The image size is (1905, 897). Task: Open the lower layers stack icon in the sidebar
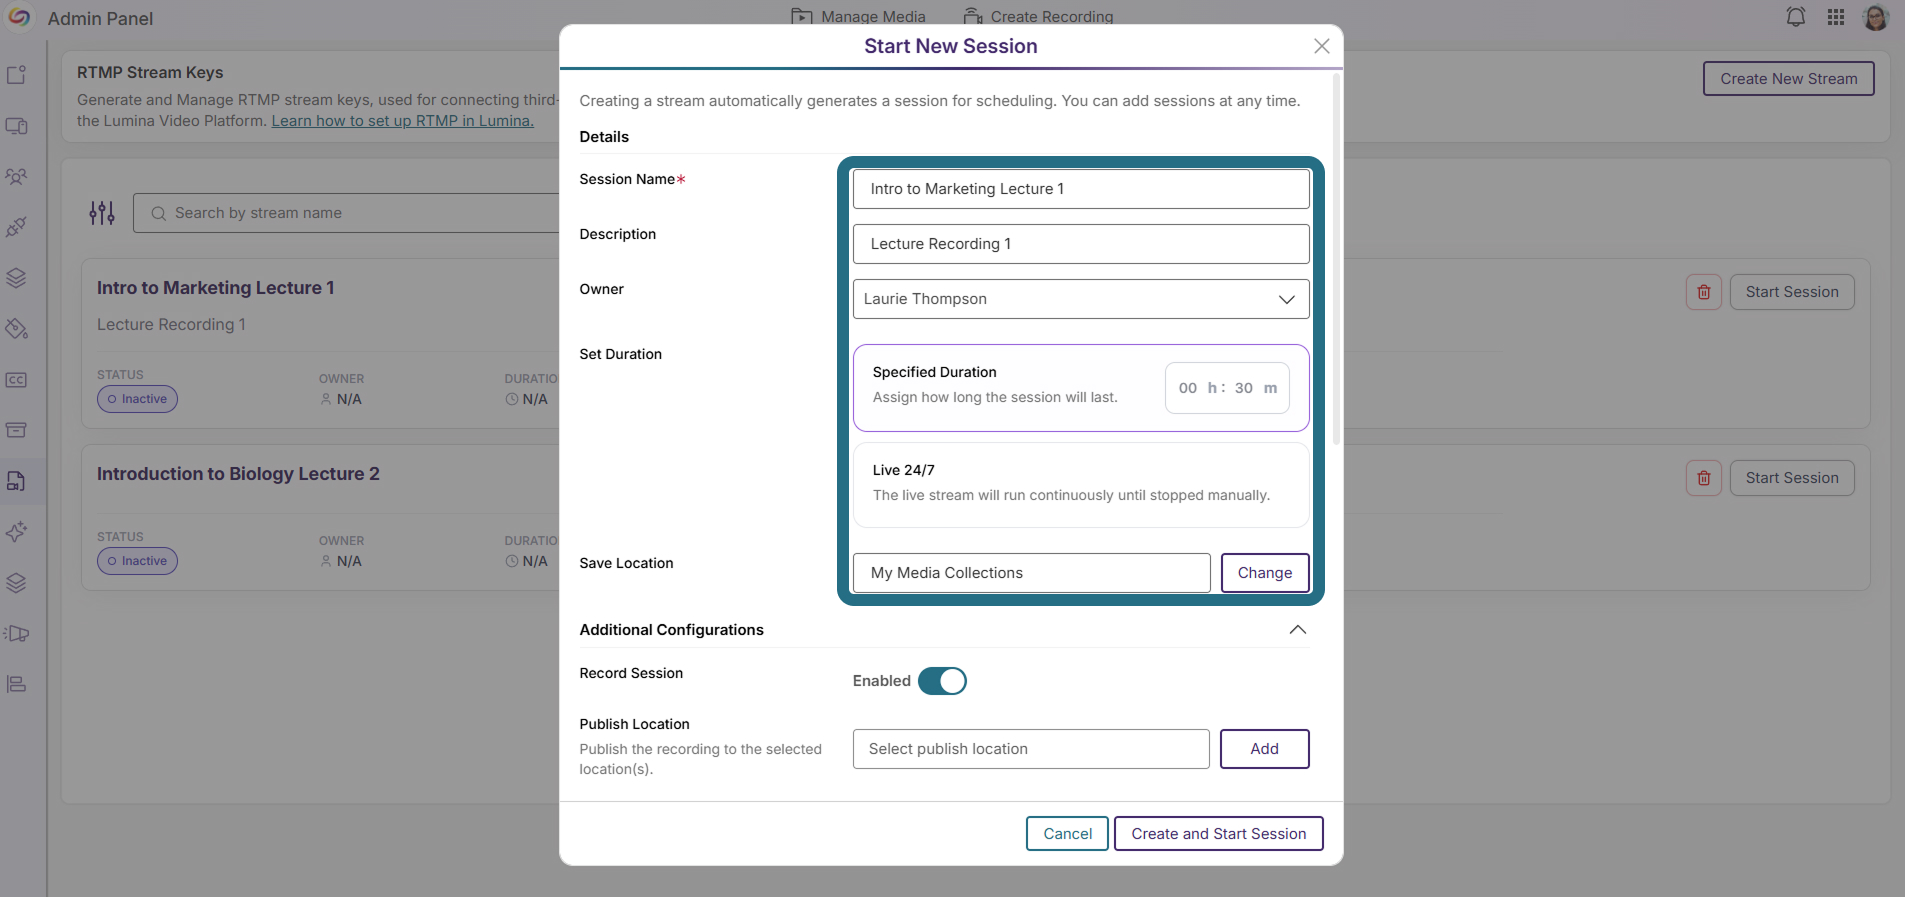click(x=17, y=583)
